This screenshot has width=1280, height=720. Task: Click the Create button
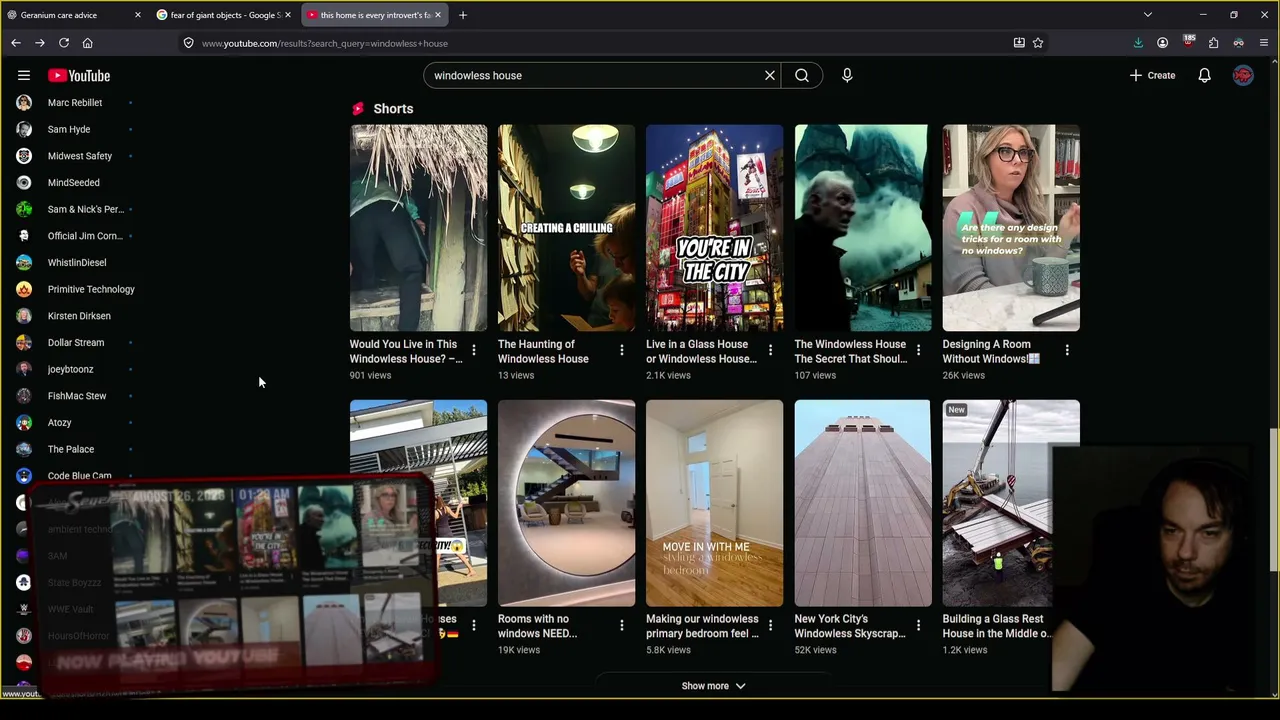pyautogui.click(x=1152, y=75)
